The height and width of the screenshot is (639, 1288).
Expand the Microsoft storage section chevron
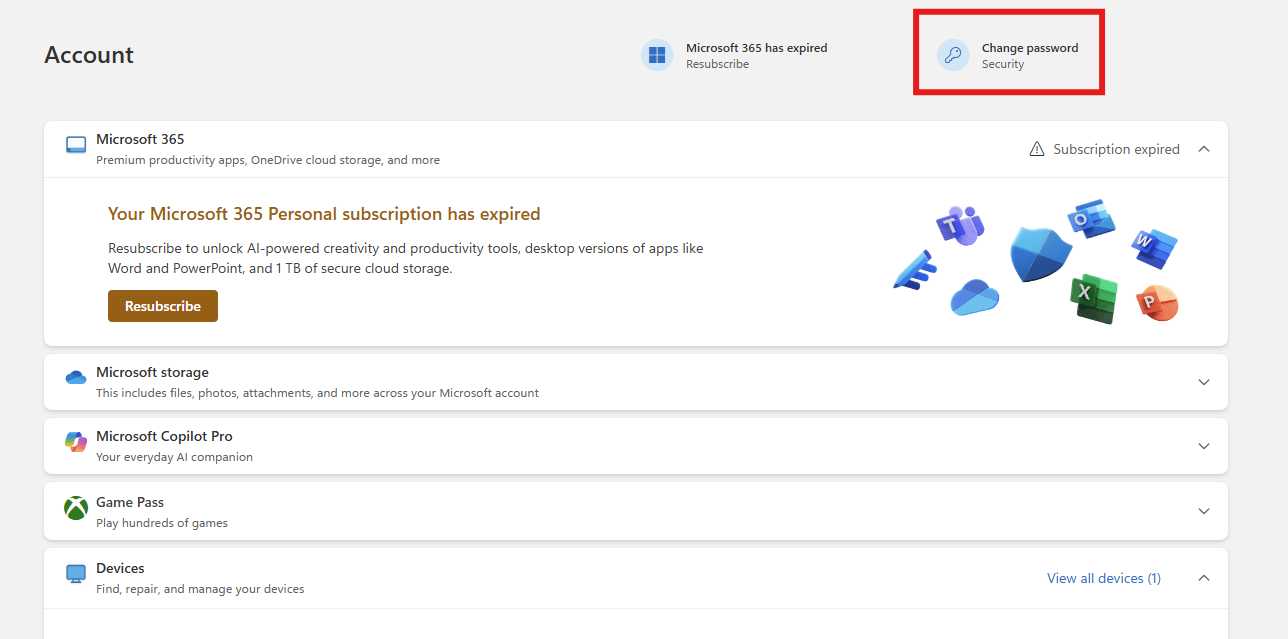pyautogui.click(x=1204, y=382)
